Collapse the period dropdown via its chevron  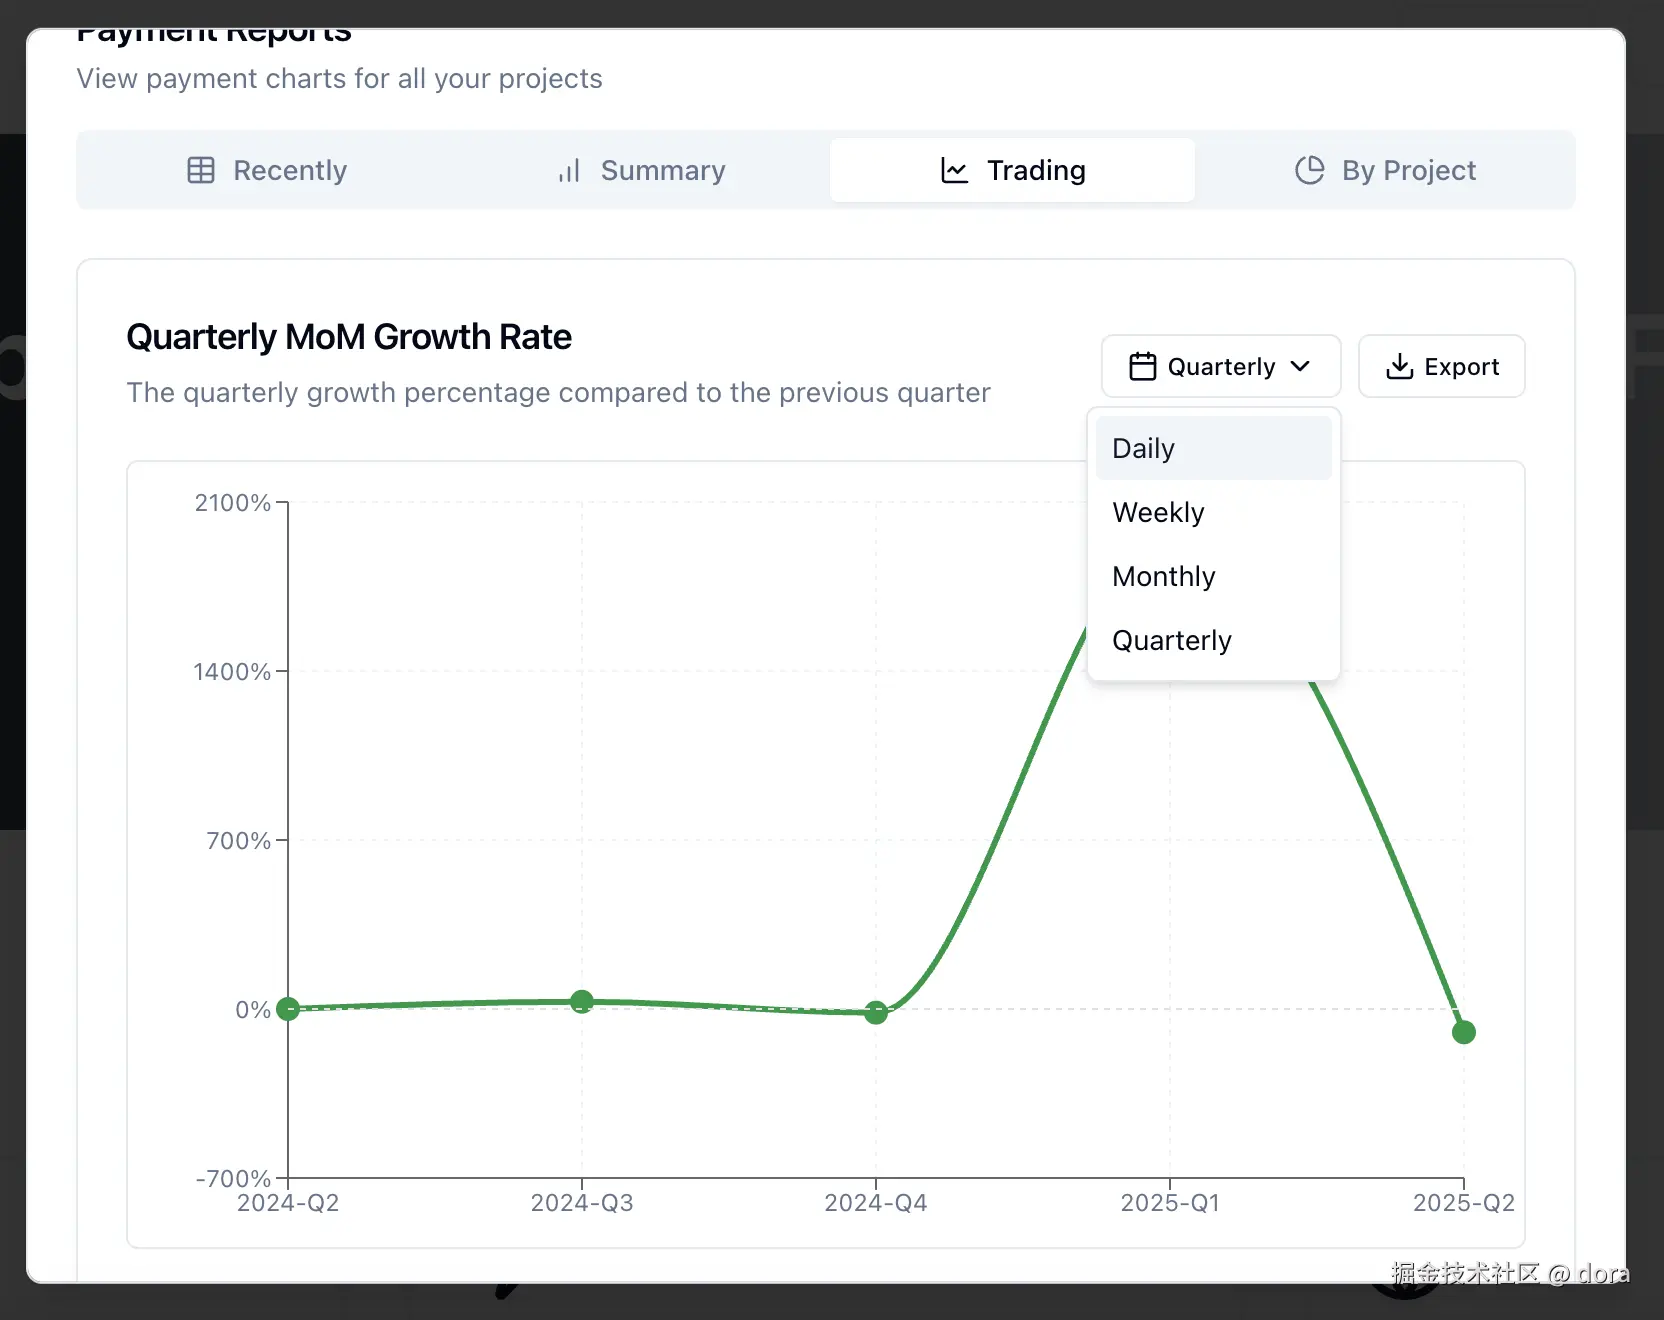click(1300, 366)
